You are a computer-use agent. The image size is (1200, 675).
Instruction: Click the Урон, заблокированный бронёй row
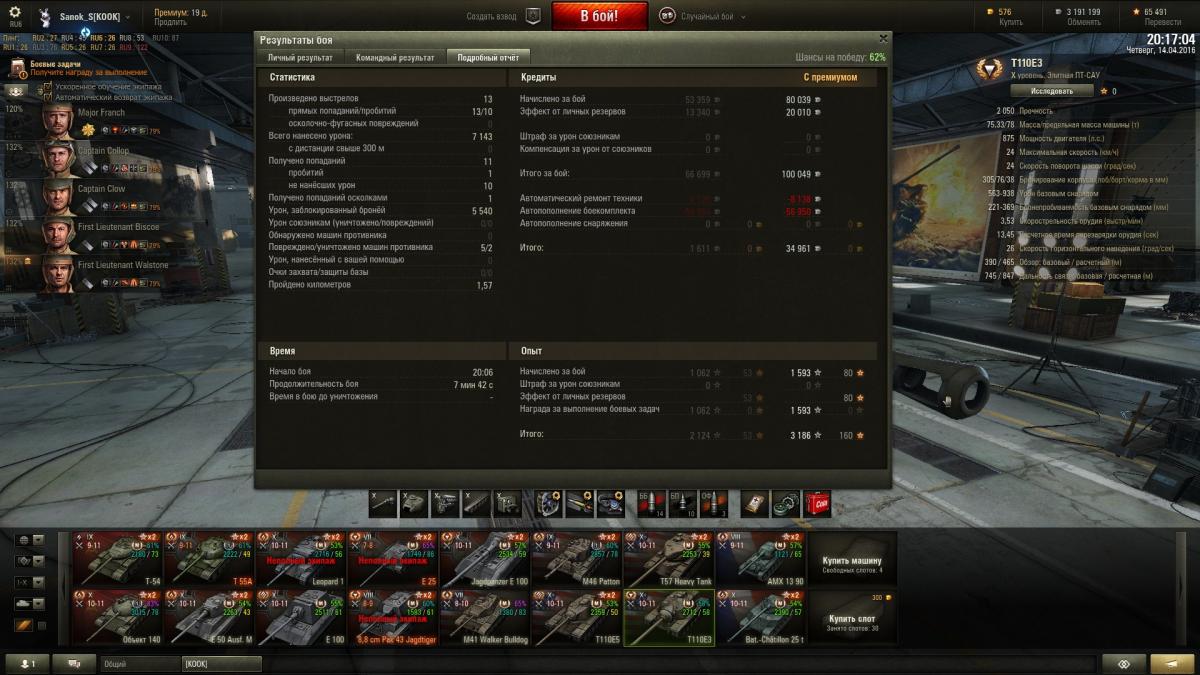[381, 211]
